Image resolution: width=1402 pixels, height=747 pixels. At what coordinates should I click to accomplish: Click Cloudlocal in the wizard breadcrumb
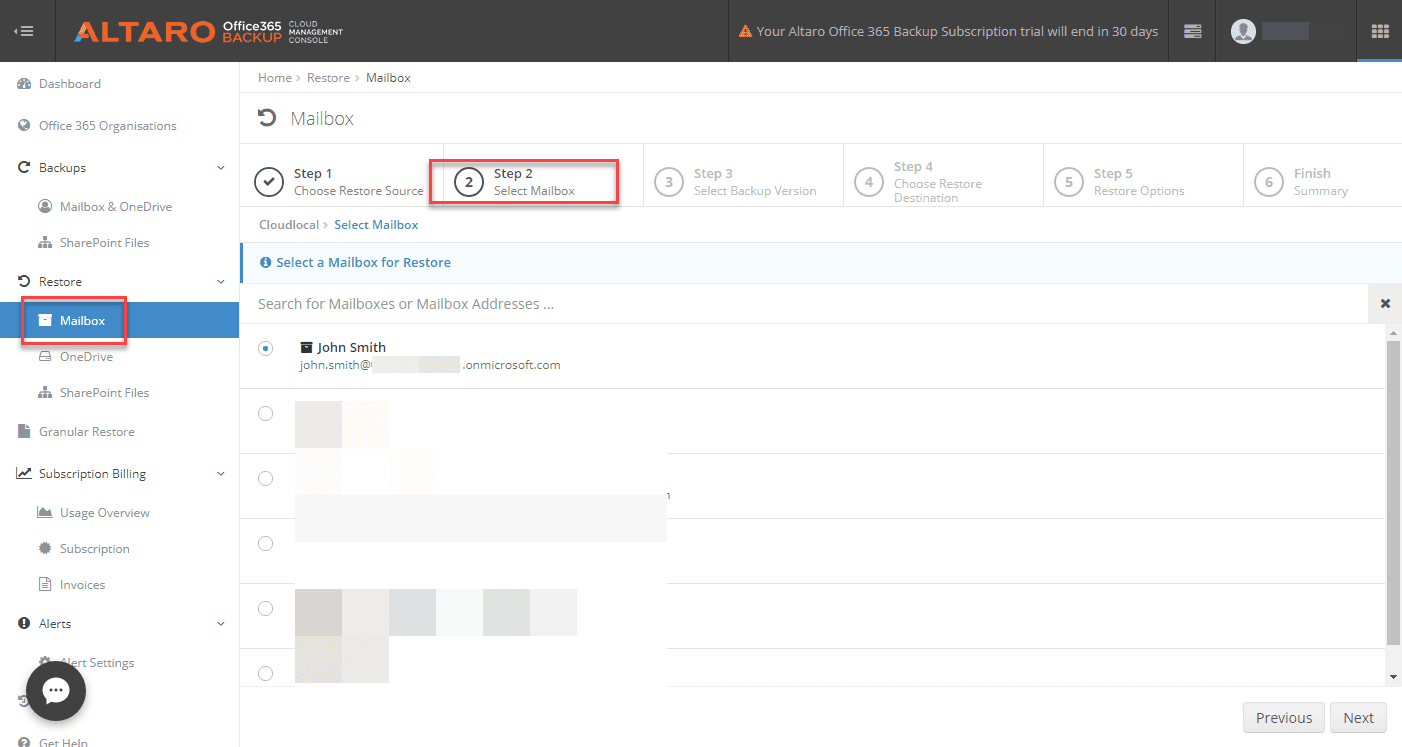[289, 225]
